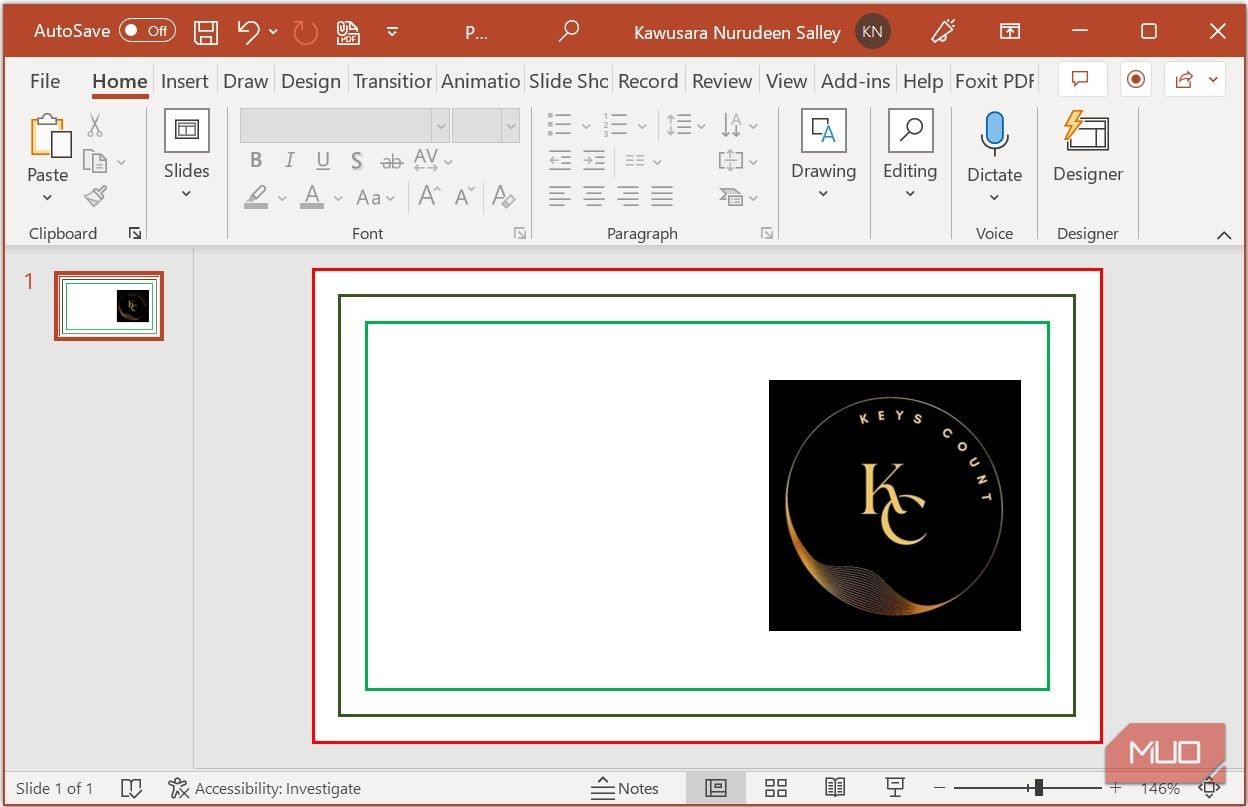Click the Redo icon
The height and width of the screenshot is (807, 1248).
(305, 32)
